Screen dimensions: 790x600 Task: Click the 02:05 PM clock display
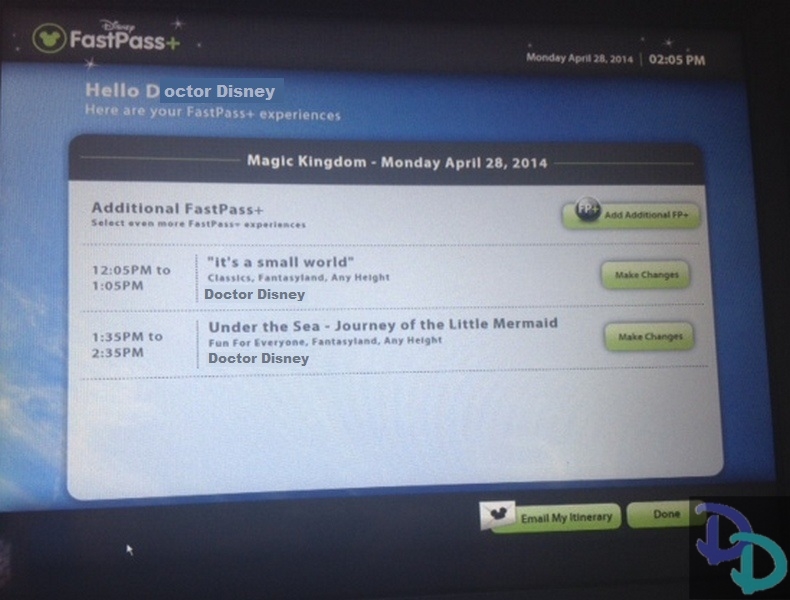pos(677,59)
